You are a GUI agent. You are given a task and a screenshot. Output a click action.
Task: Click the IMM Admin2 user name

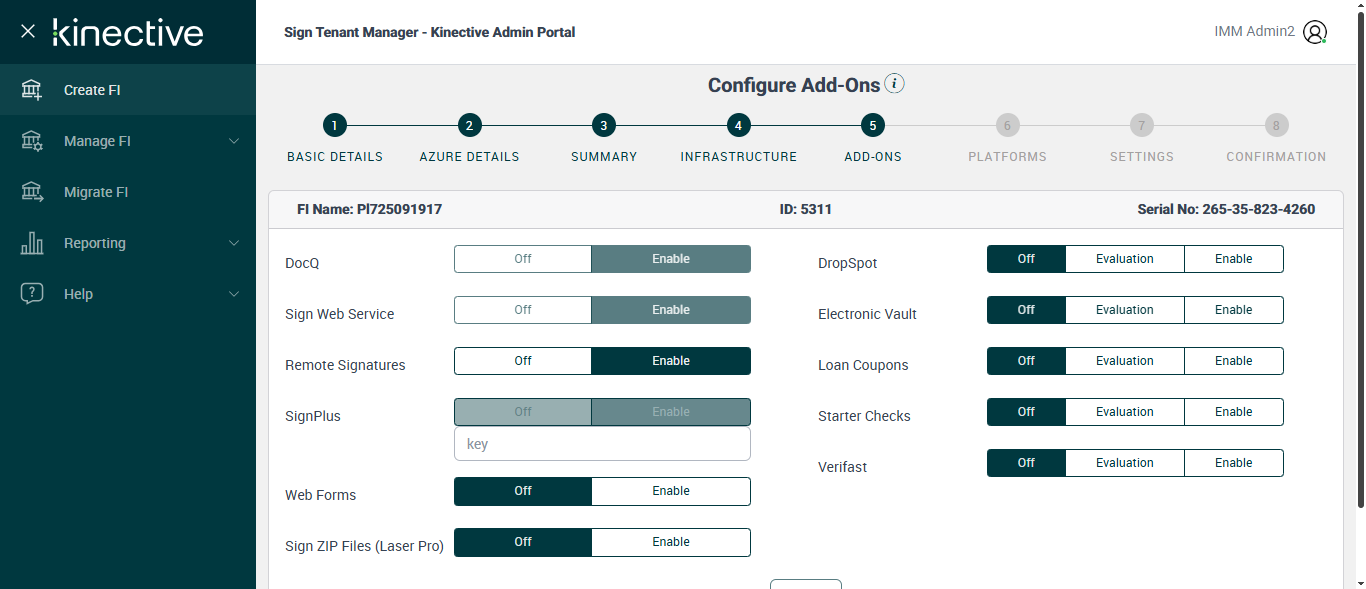click(x=1254, y=32)
